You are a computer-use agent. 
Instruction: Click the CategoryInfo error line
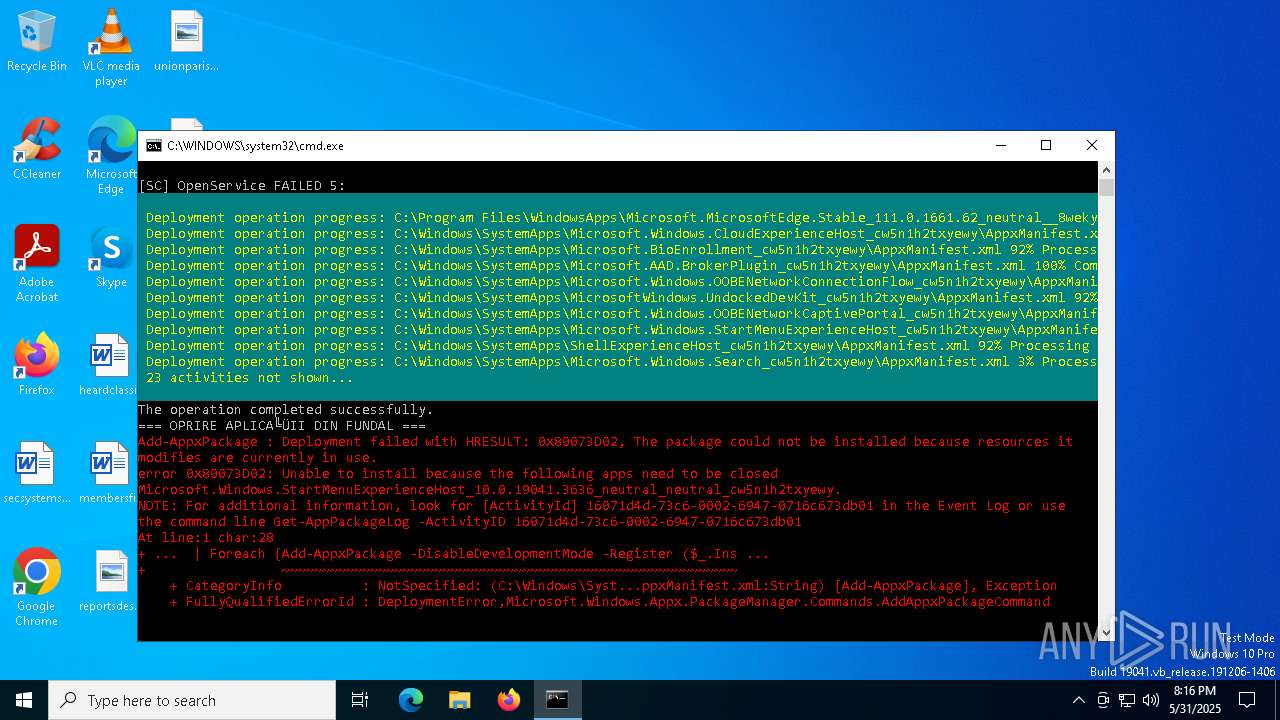click(613, 586)
